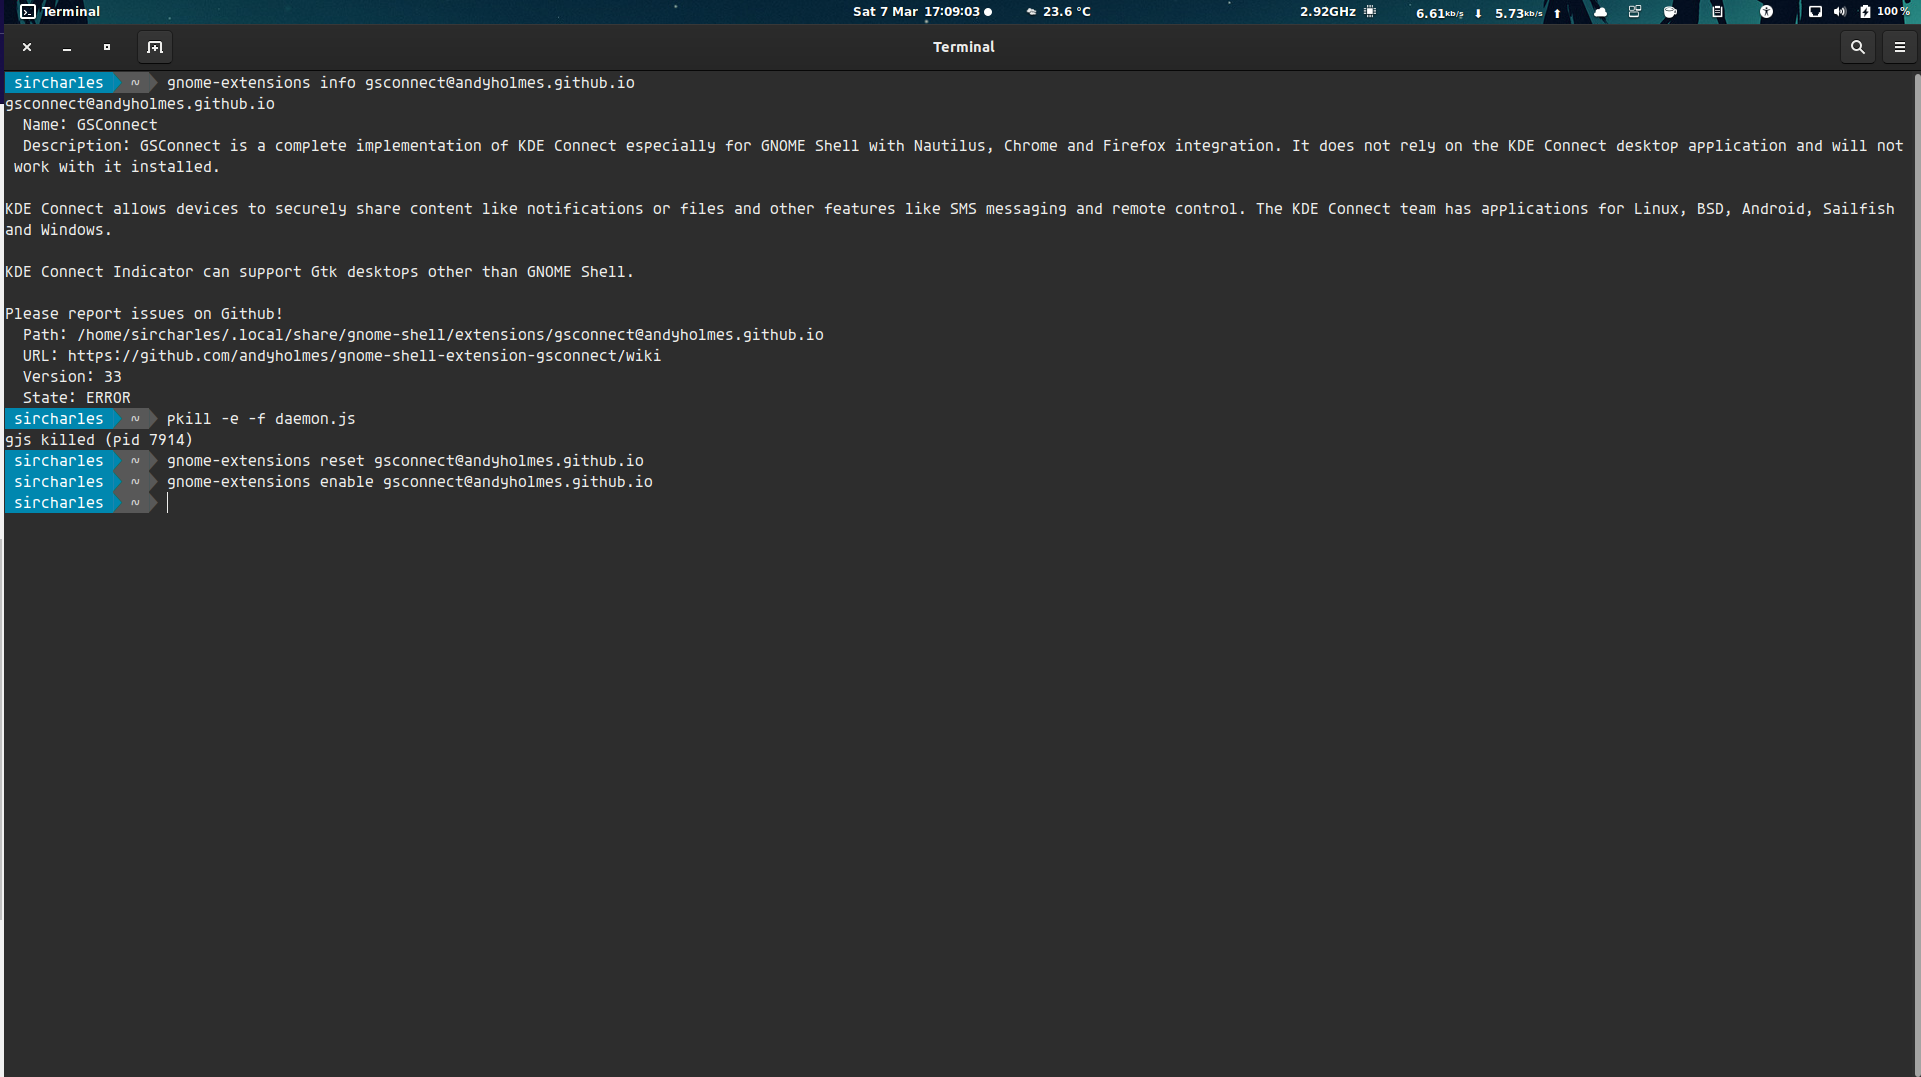Click the Terminal title bar label

tap(963, 47)
